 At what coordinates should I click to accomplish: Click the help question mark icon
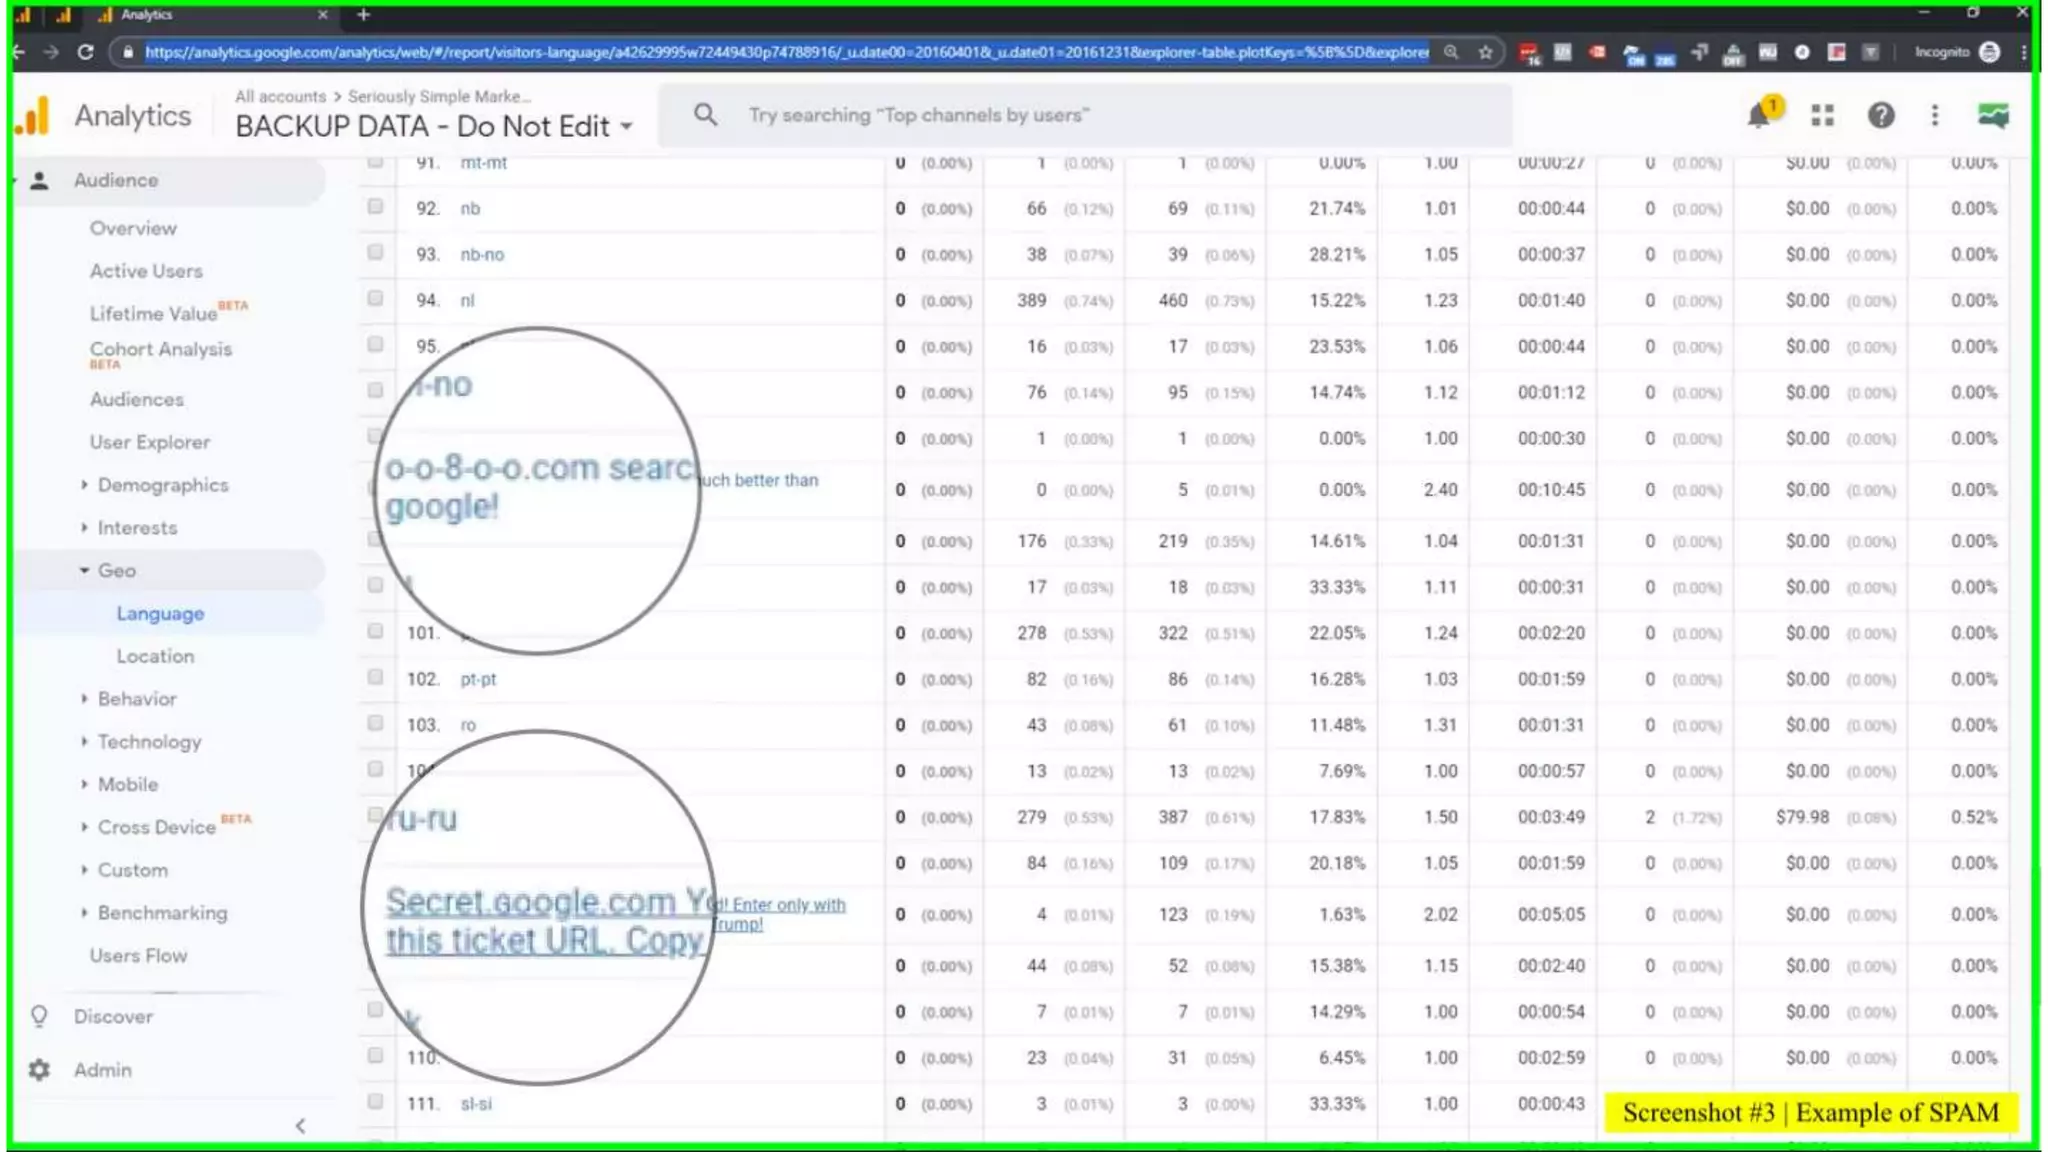[x=1881, y=116]
